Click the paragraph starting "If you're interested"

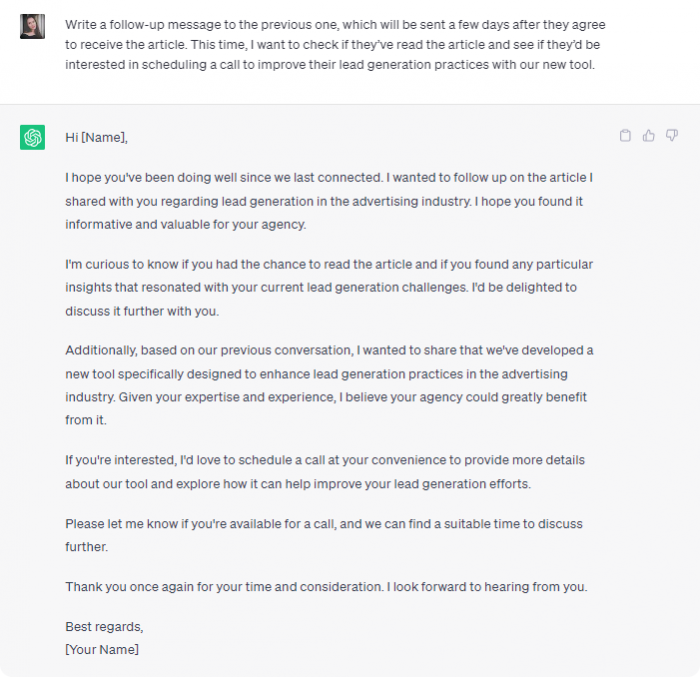[325, 472]
